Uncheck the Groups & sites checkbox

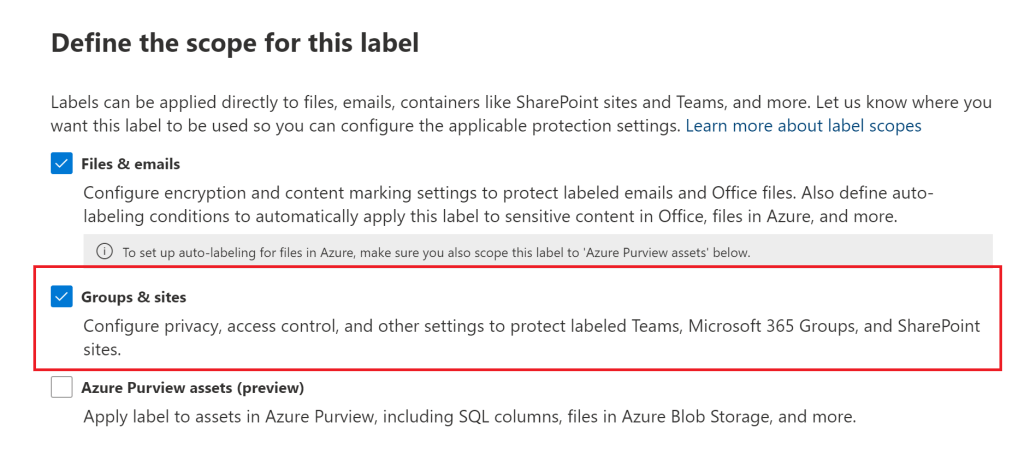click(x=62, y=296)
